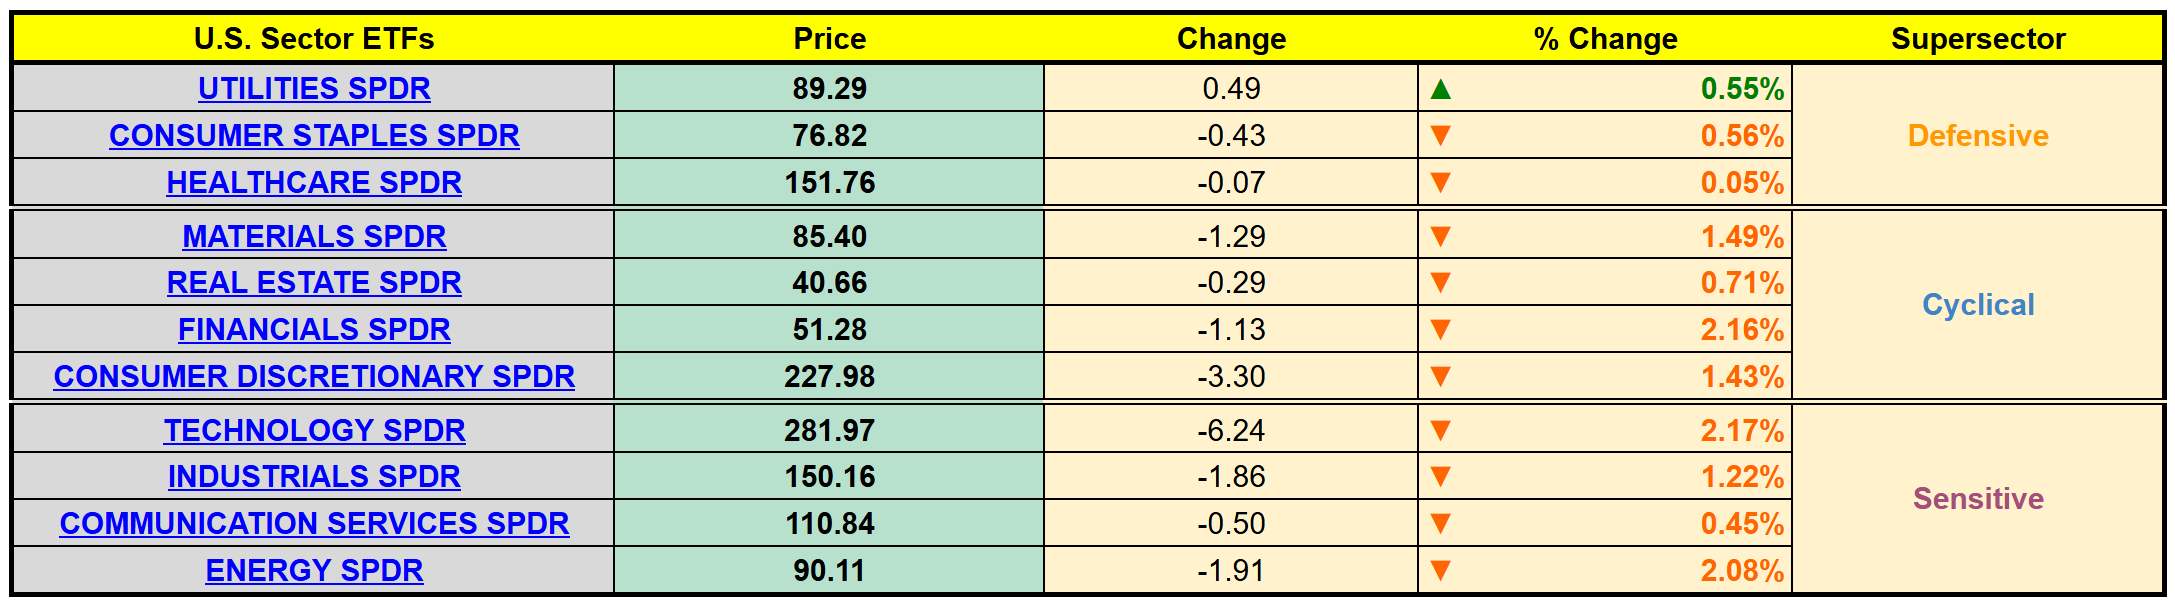Click the down arrow beside Consumer Staples 0.56%
The image size is (2175, 600).
pyautogui.click(x=1440, y=135)
